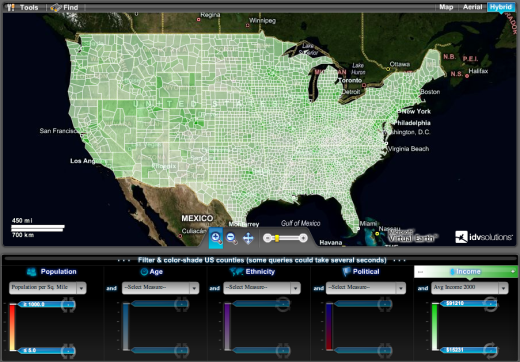Reset Ethnicity lower bound refresh icon
The width and height of the screenshot is (520, 362).
coord(283,350)
